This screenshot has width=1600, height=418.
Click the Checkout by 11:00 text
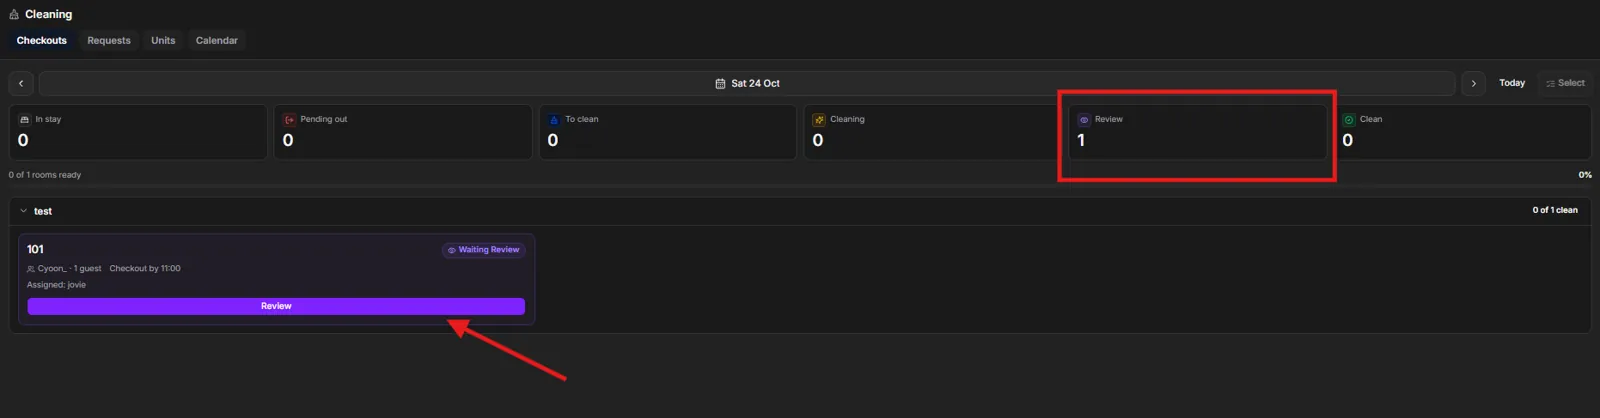pyautogui.click(x=145, y=268)
